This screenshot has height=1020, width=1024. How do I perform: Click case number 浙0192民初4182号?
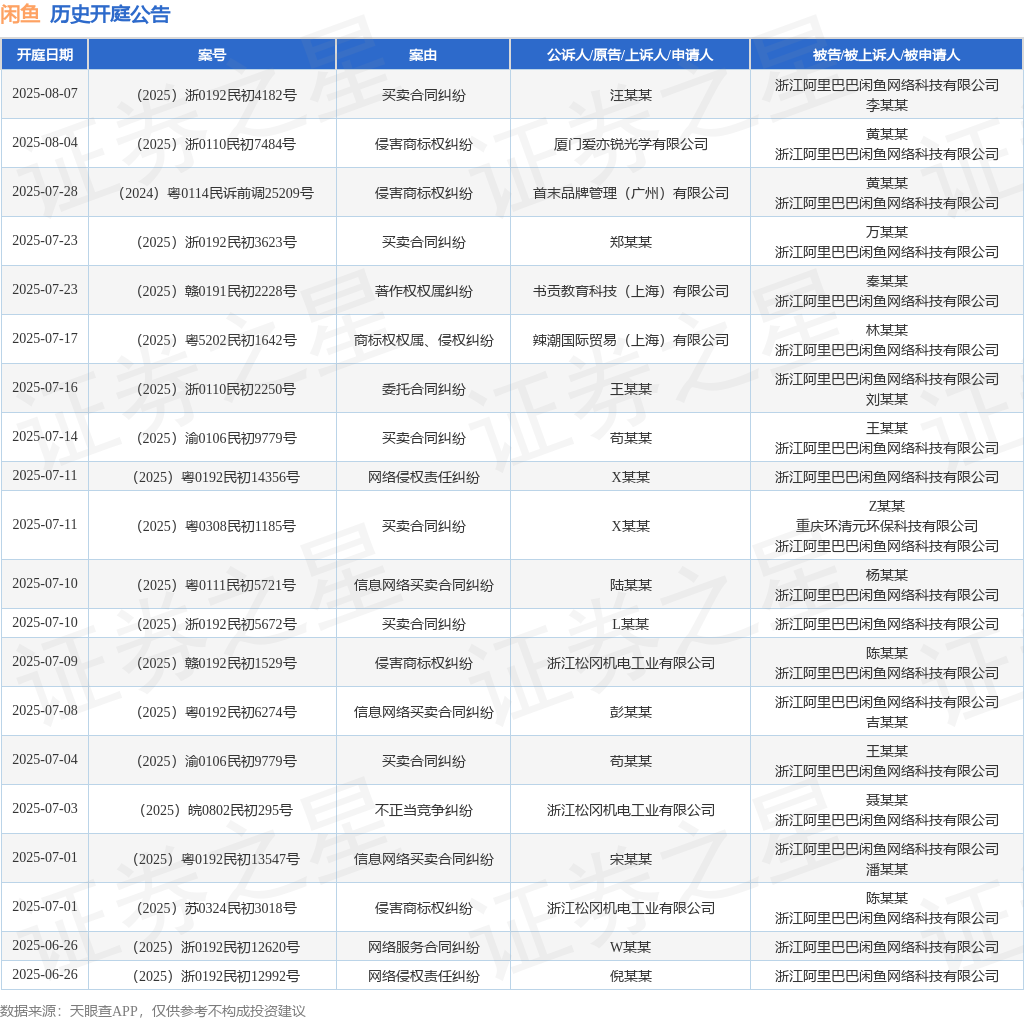216,95
